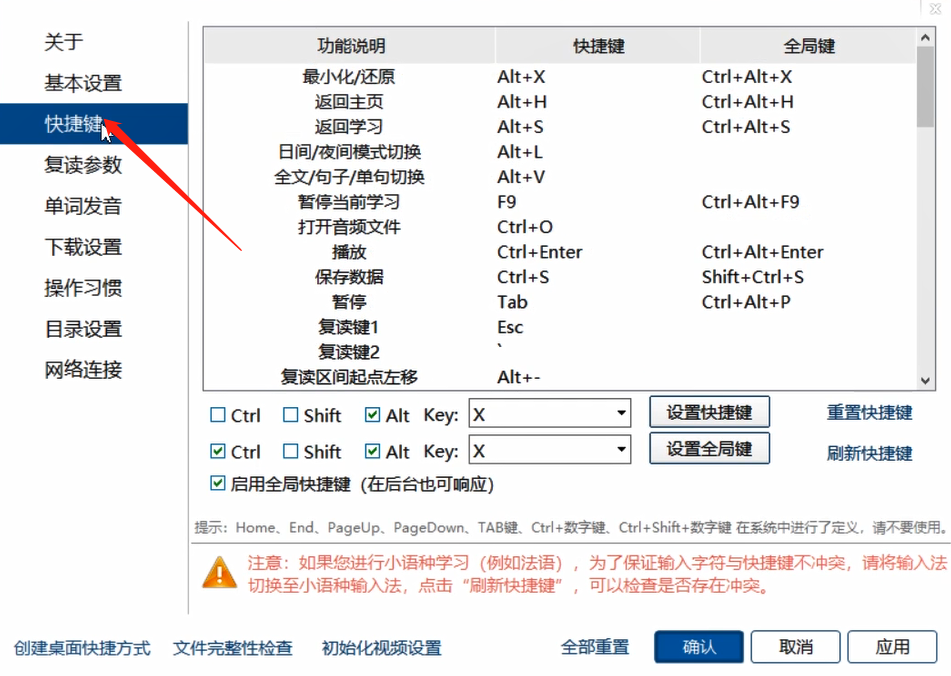Uncheck Shift in the global hotkey row
The image size is (951, 676).
(x=289, y=449)
